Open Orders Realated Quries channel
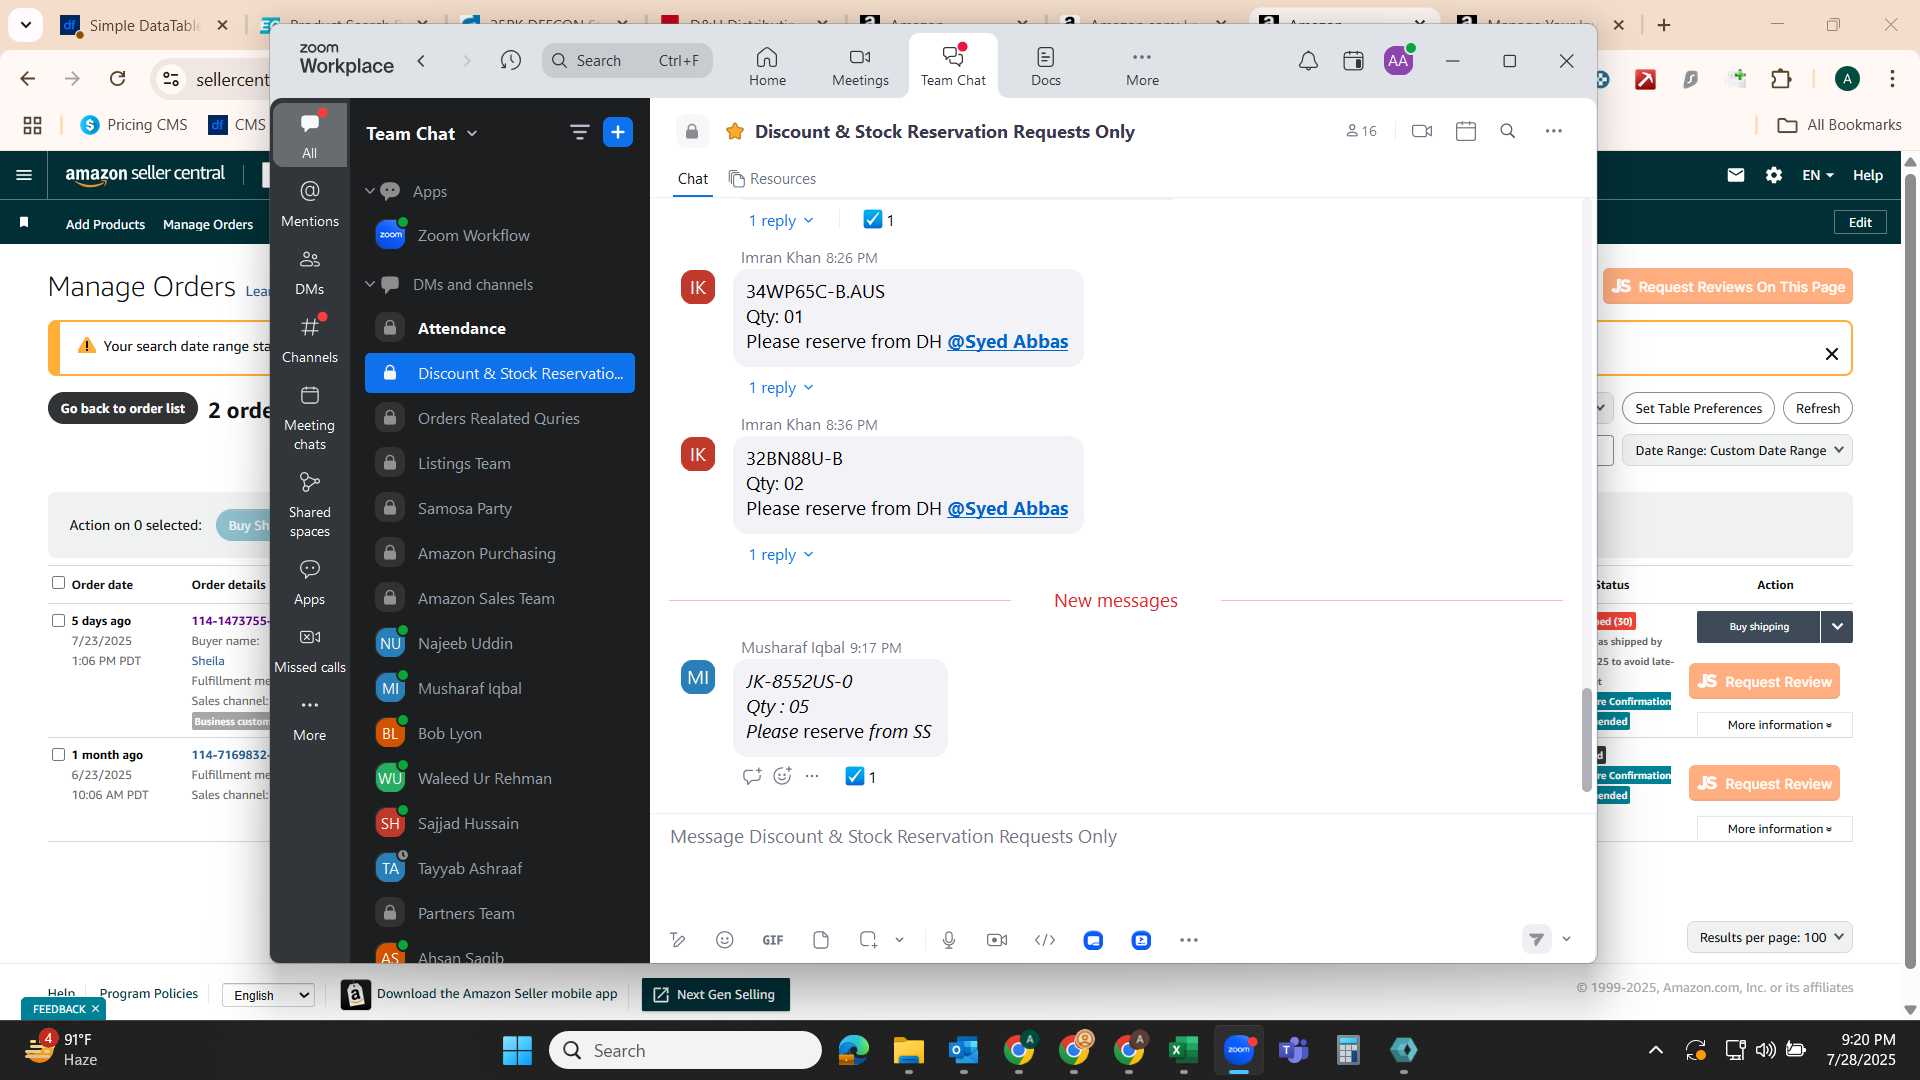 (x=500, y=418)
